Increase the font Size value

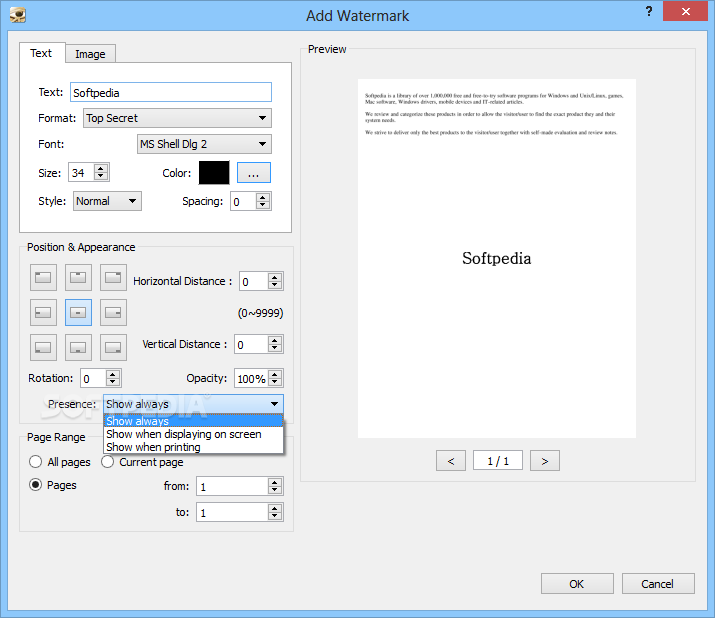[101, 168]
